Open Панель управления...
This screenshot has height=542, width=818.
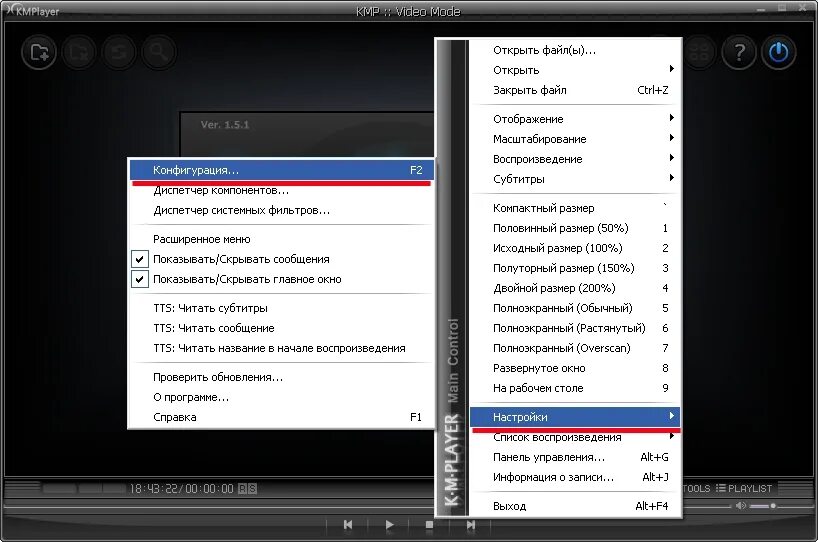[x=575, y=457]
